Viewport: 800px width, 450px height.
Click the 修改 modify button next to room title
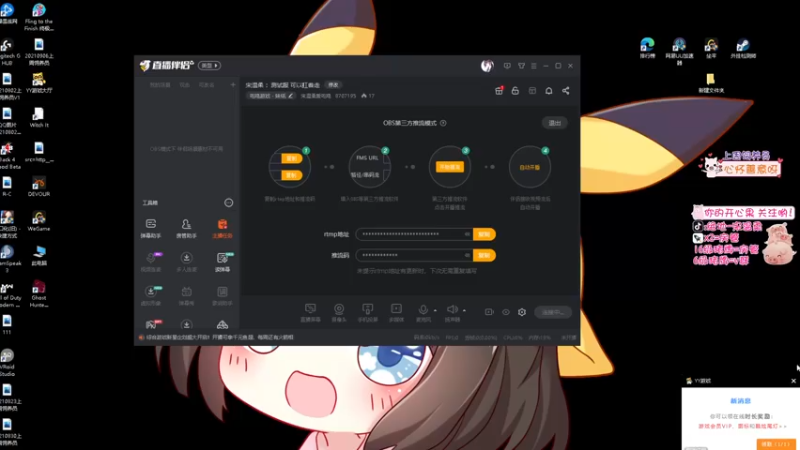(333, 85)
